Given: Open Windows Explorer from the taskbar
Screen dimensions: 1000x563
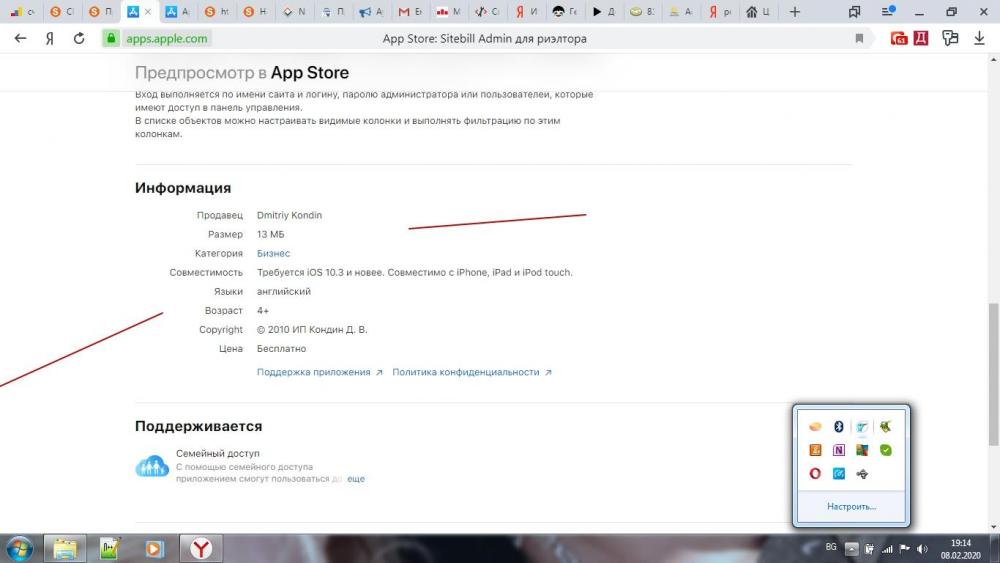Looking at the screenshot, I should [x=65, y=548].
